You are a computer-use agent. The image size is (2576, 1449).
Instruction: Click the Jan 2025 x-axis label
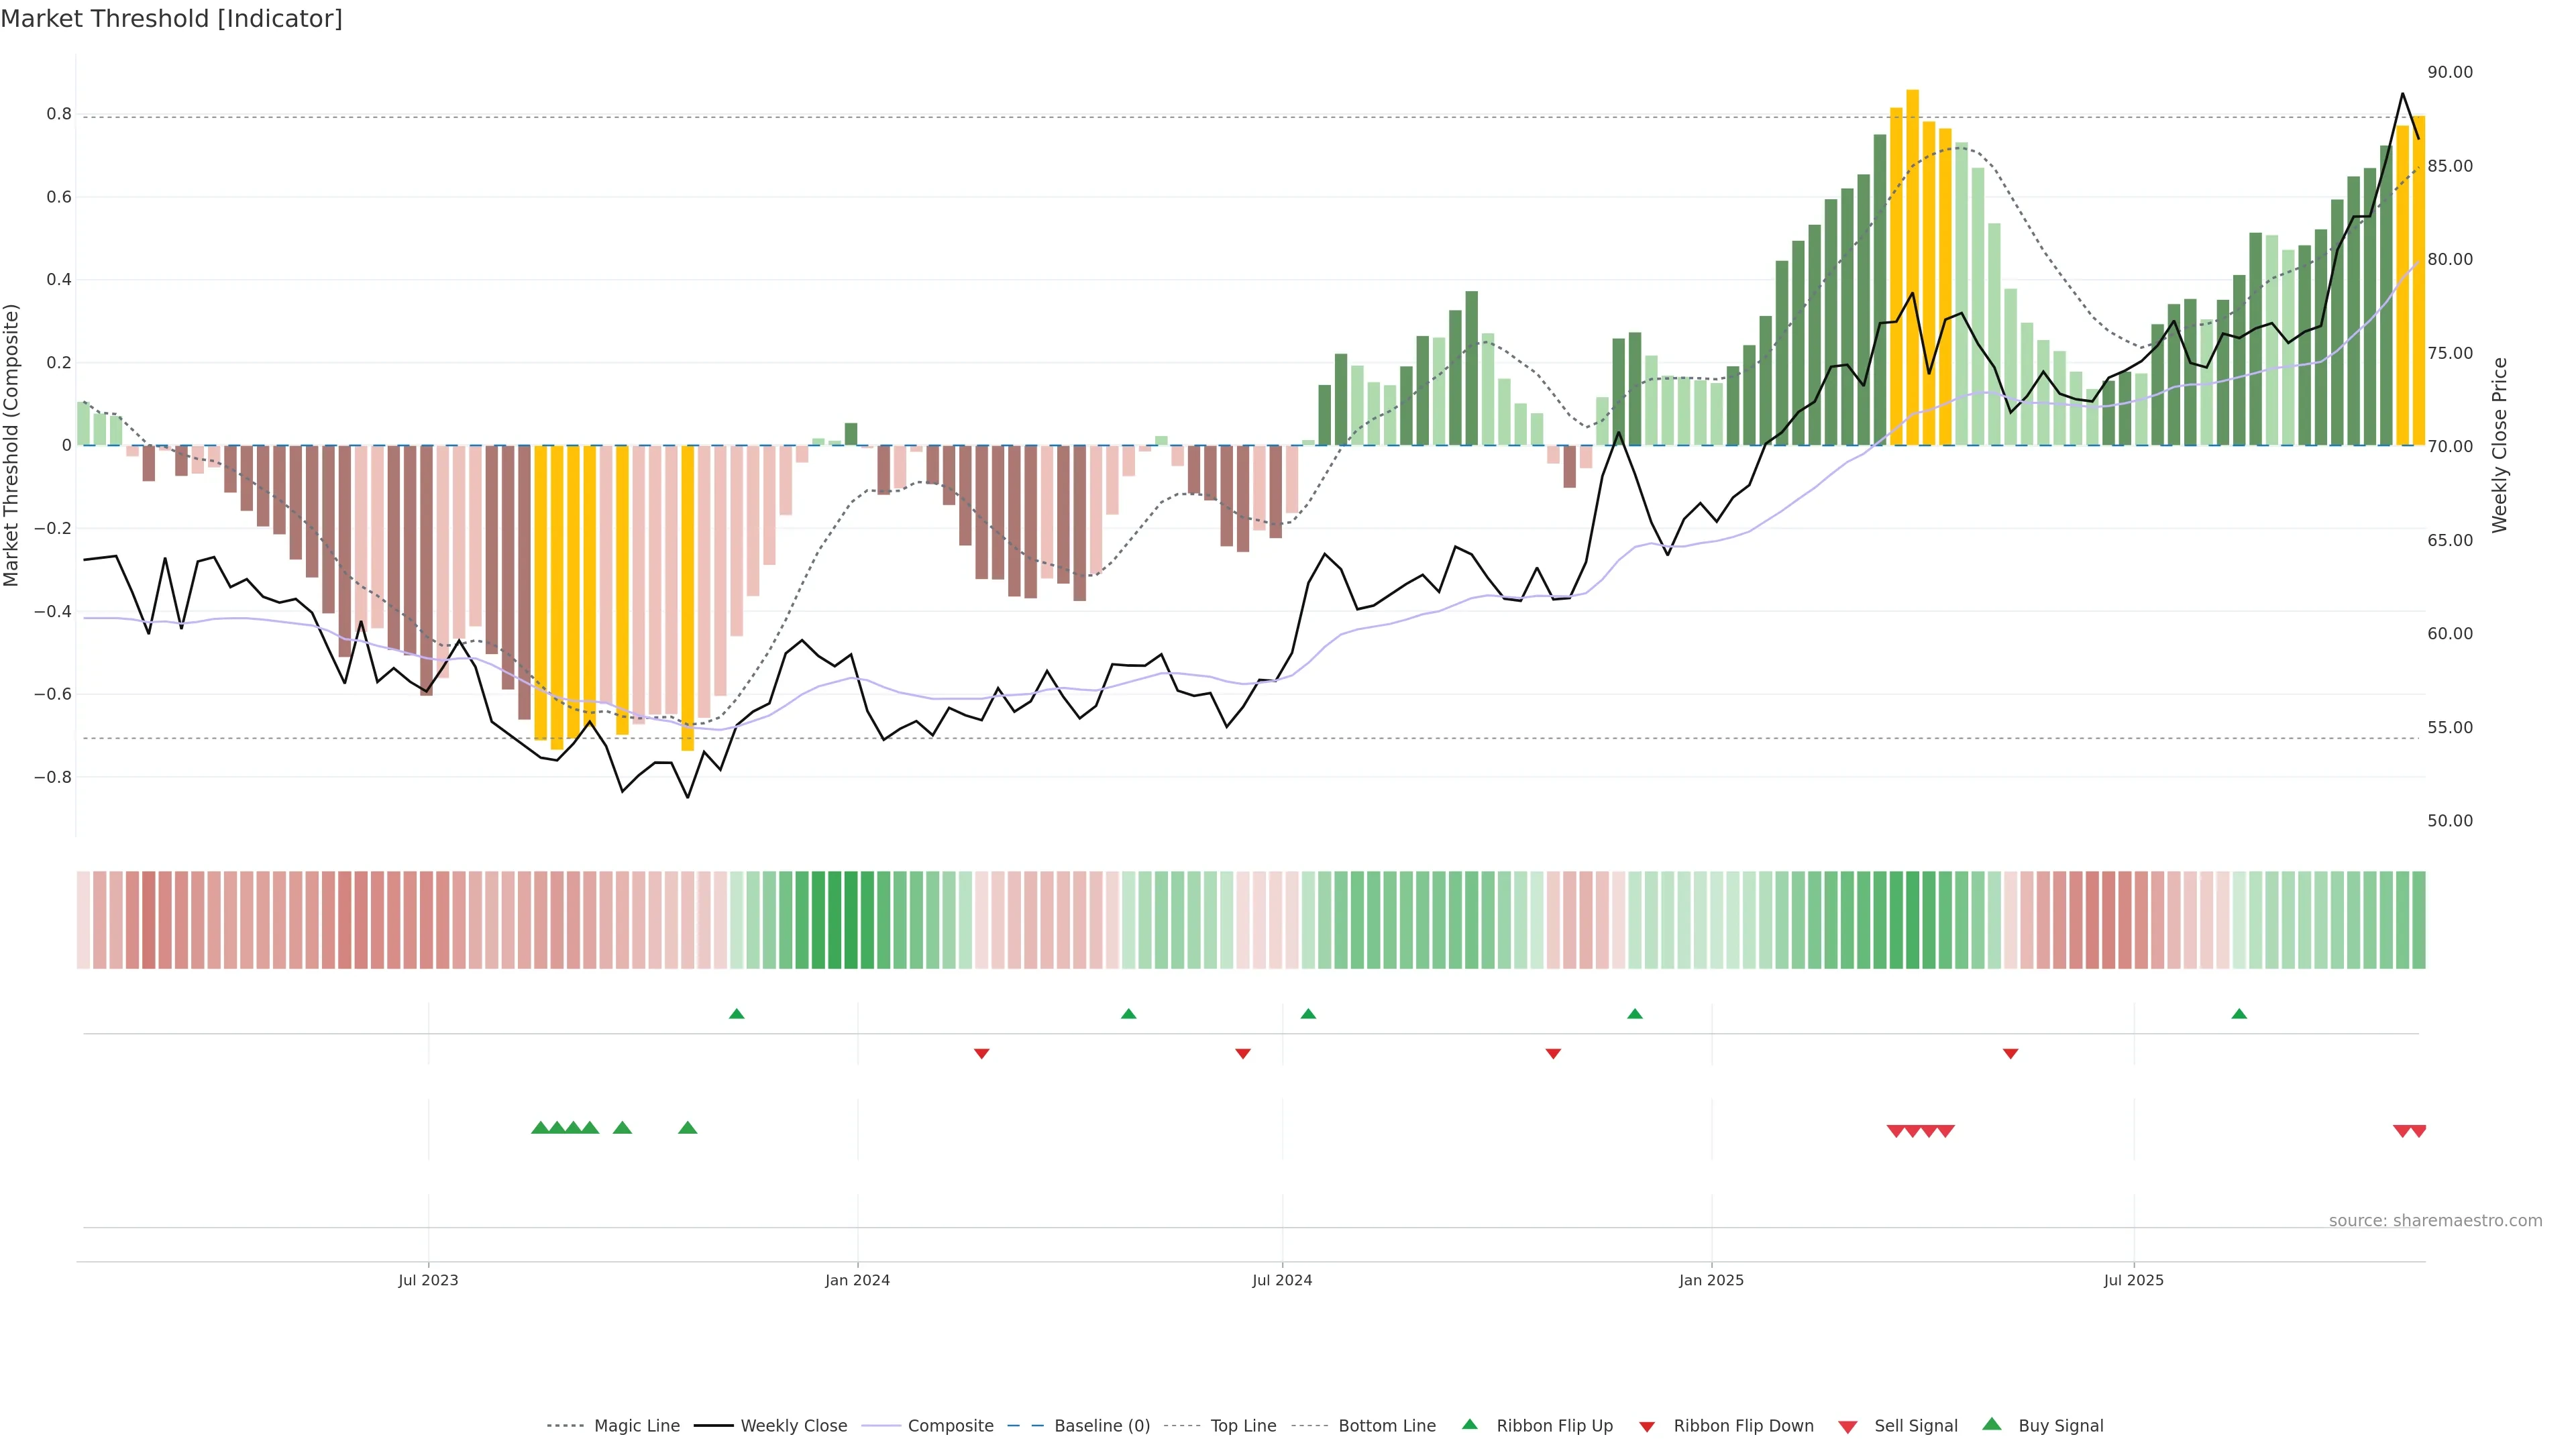[1711, 1280]
